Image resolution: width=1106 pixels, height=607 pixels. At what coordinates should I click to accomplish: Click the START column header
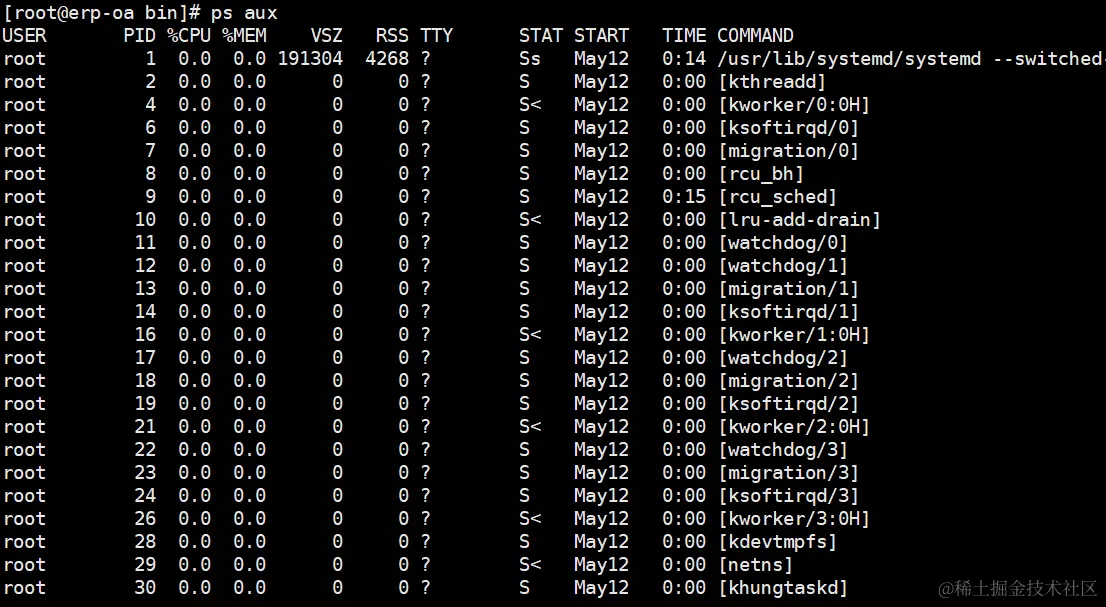click(601, 35)
